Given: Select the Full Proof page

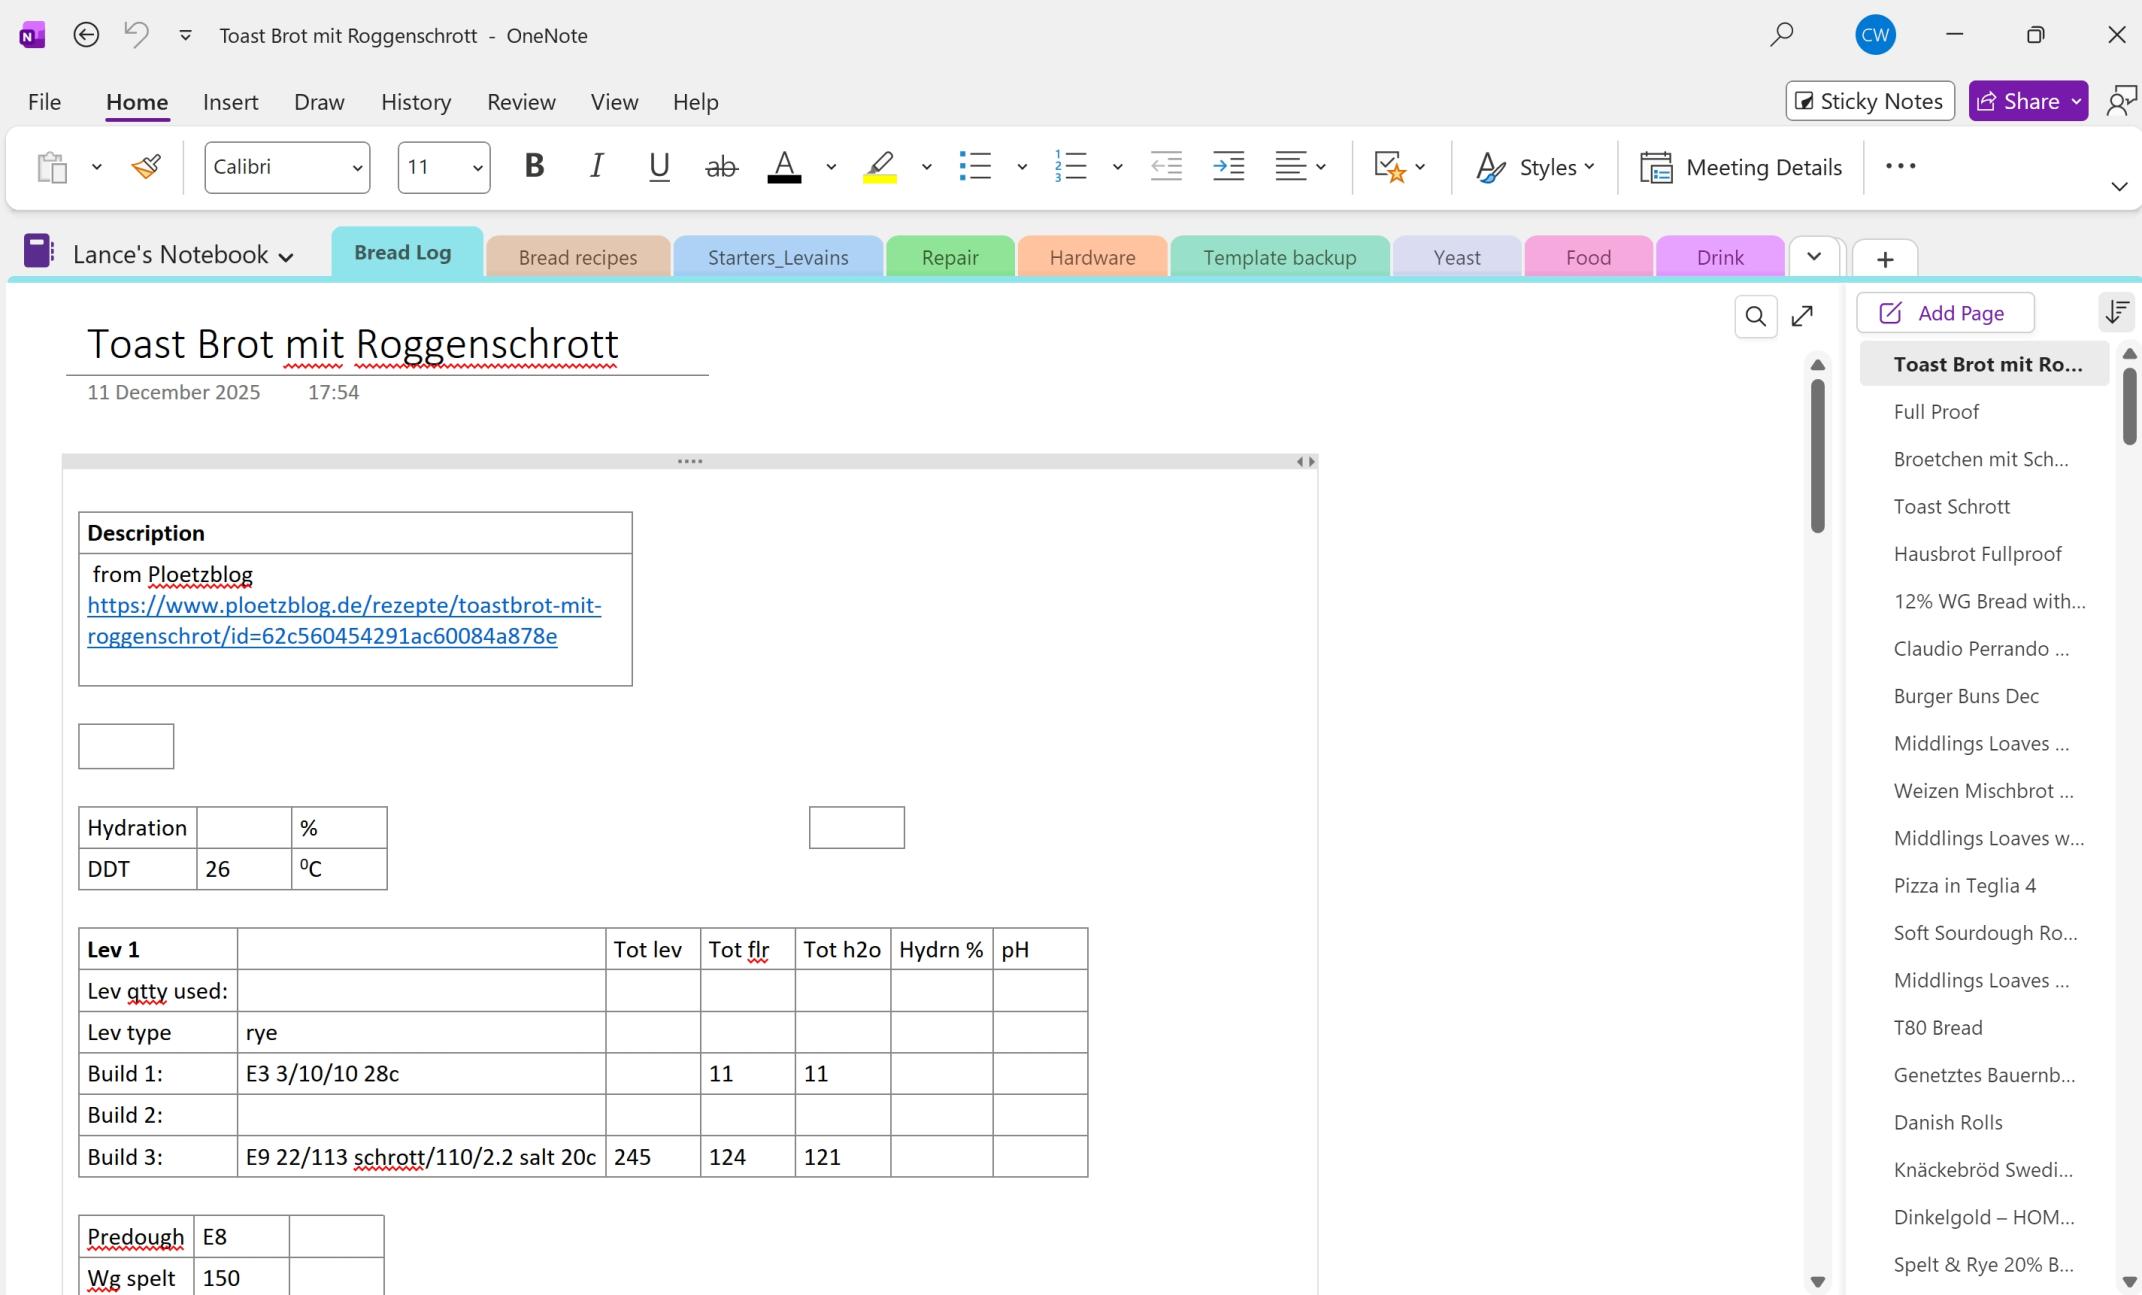Looking at the screenshot, I should pyautogui.click(x=1936, y=411).
